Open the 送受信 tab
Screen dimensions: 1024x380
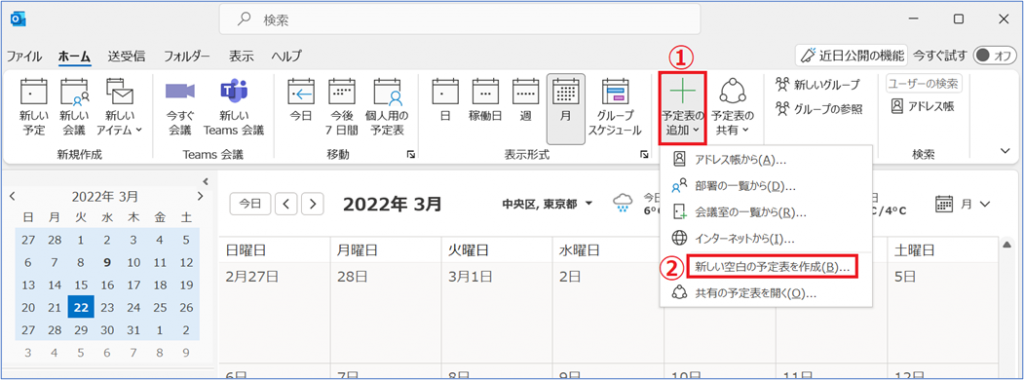[x=127, y=56]
